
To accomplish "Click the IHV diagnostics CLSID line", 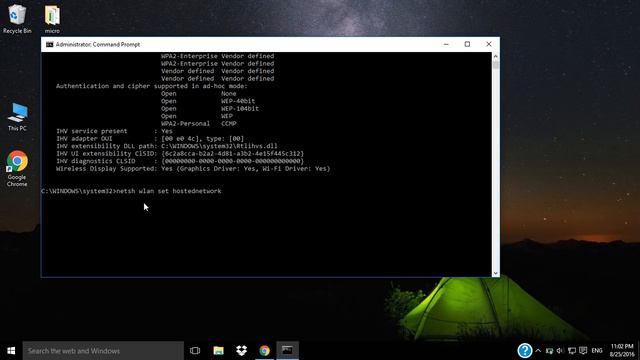I will point(180,161).
